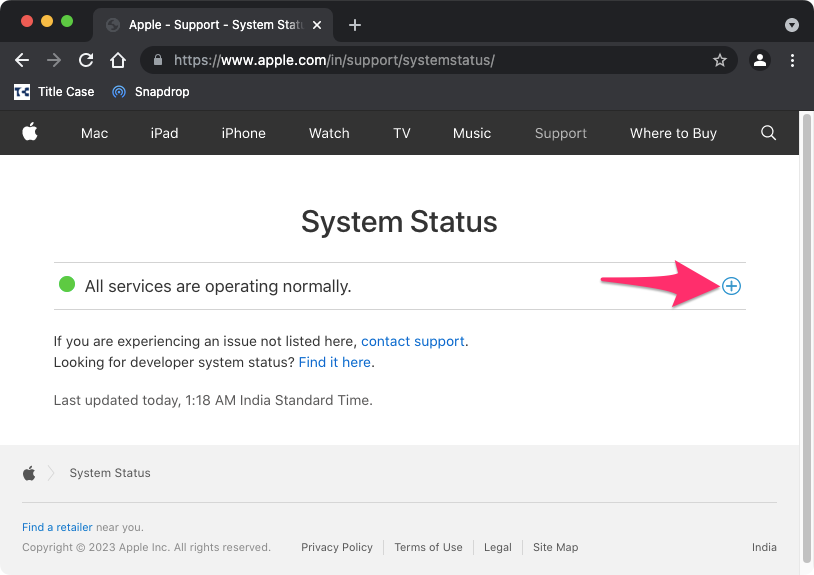Image resolution: width=814 pixels, height=575 pixels.
Task: Click the macOS yellow minimize button
Action: [x=47, y=21]
